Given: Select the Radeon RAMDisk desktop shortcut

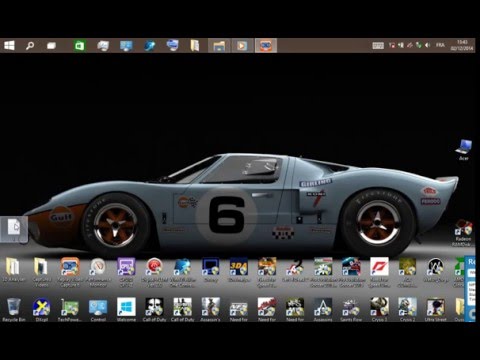Looking at the screenshot, I should [463, 233].
